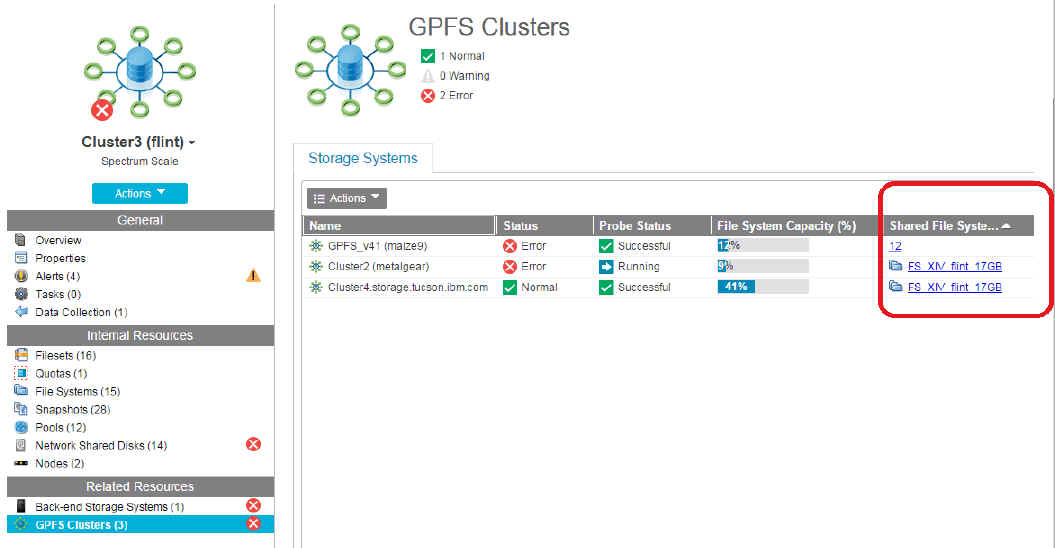The image size is (1055, 548).
Task: Click the 9% capacity bar for Cluster2
Action: (763, 266)
